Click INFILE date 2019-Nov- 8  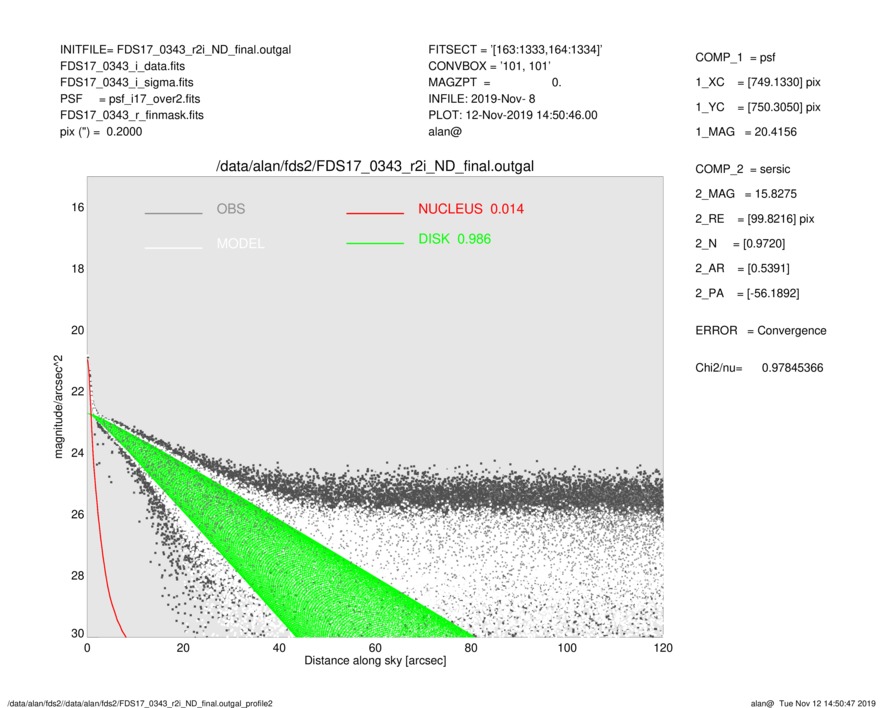(481, 99)
